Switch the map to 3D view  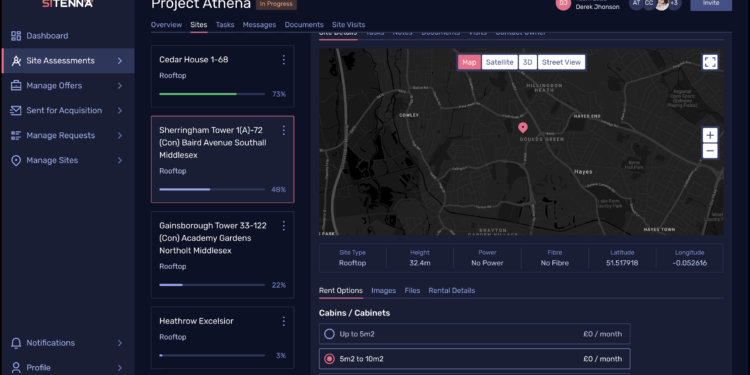click(528, 62)
